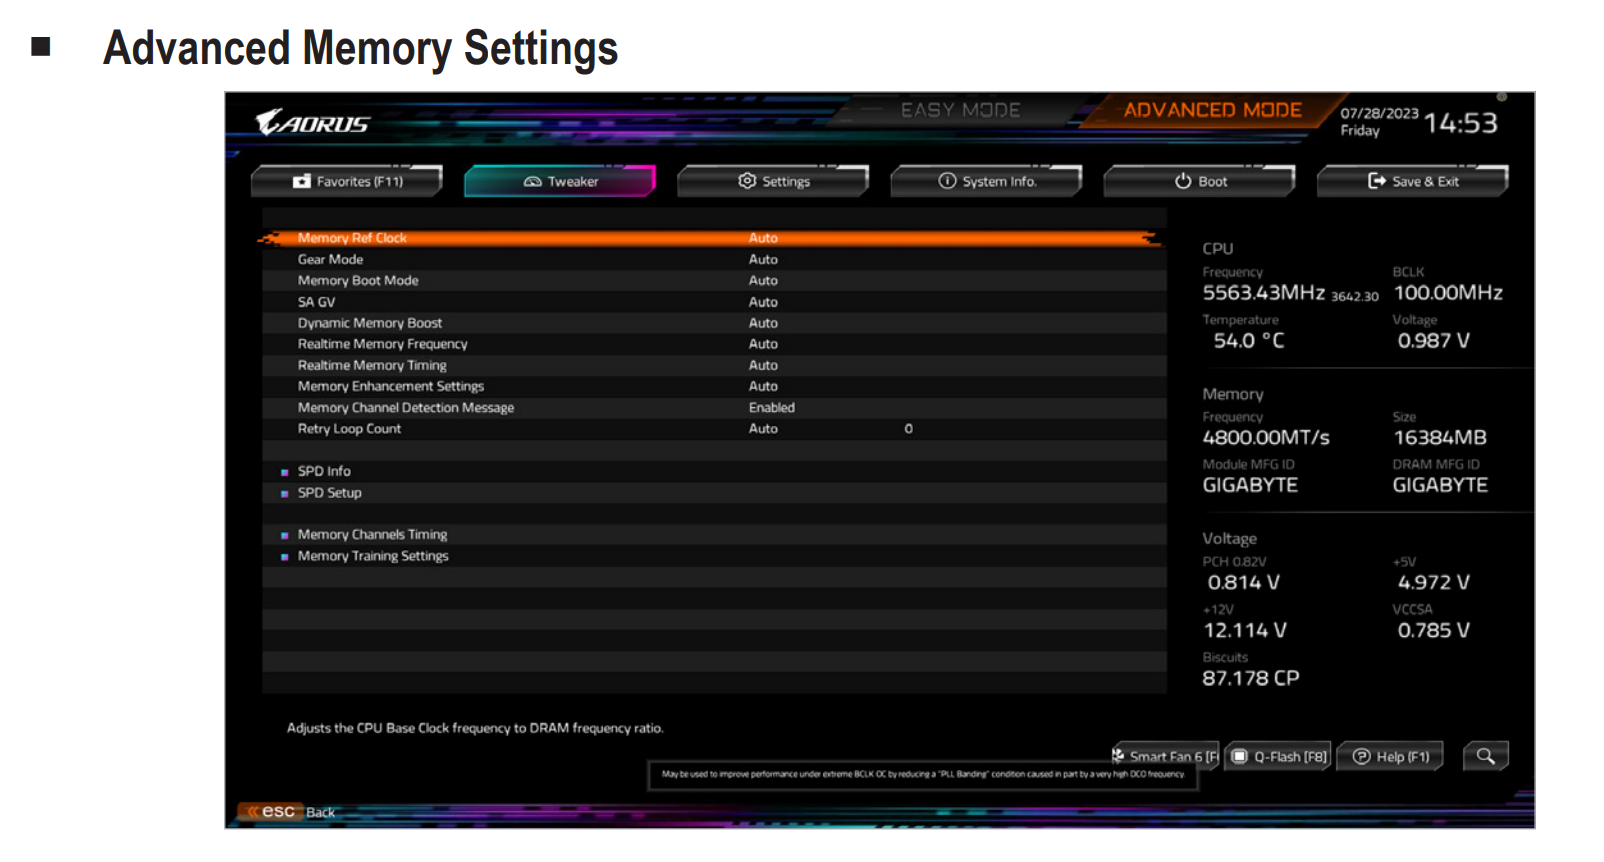Open Memory Boot Mode Auto value
1604x862 pixels.
[x=763, y=280]
